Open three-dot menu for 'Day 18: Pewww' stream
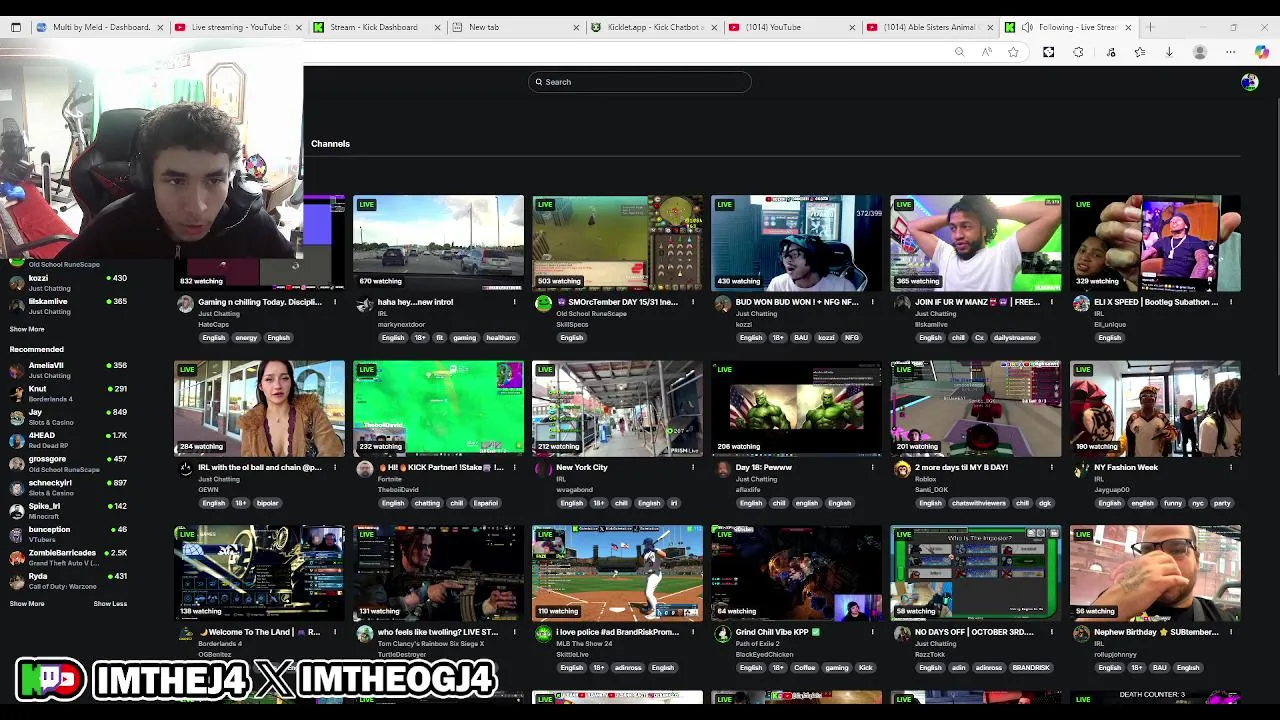The image size is (1280, 720). [x=872, y=467]
